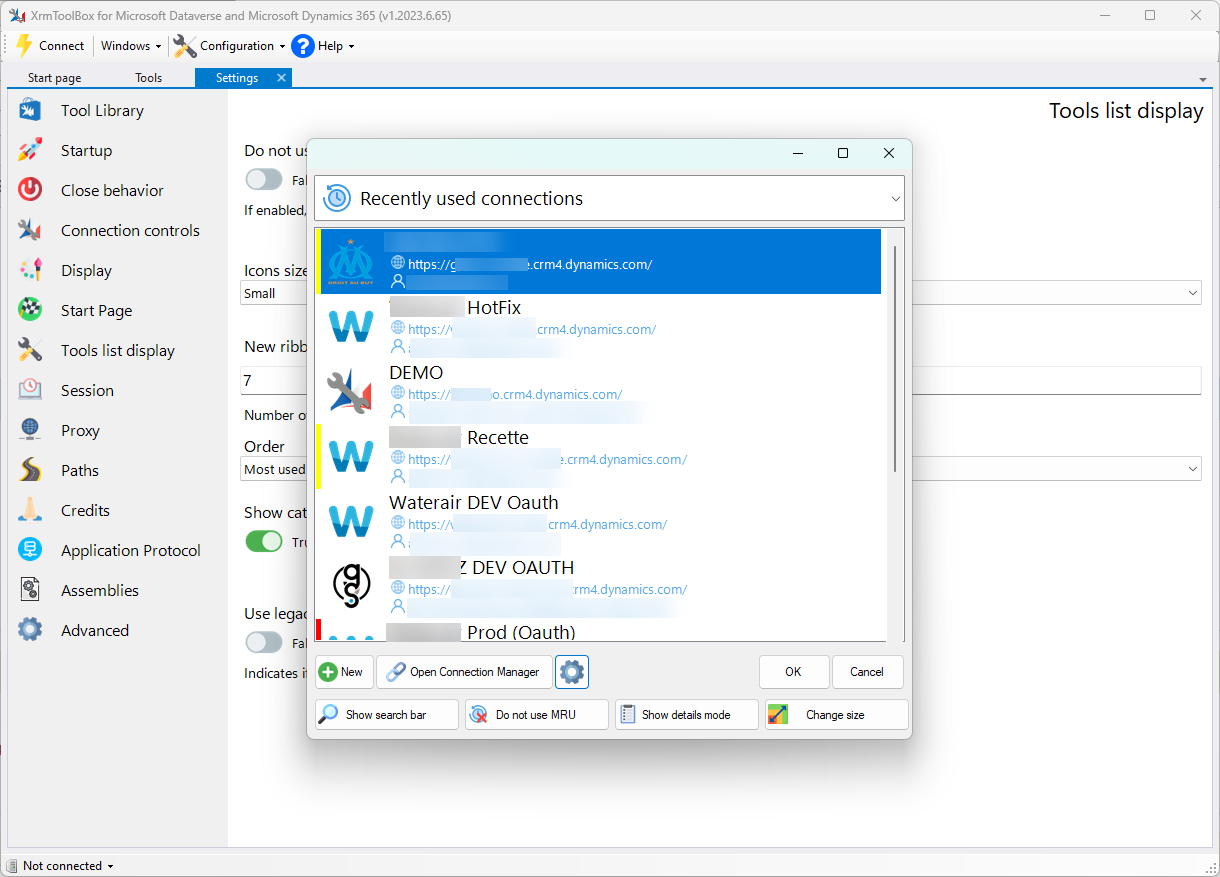This screenshot has width=1220, height=877.
Task: Click the Z DEV OAUTH connection logo
Action: pyautogui.click(x=351, y=586)
